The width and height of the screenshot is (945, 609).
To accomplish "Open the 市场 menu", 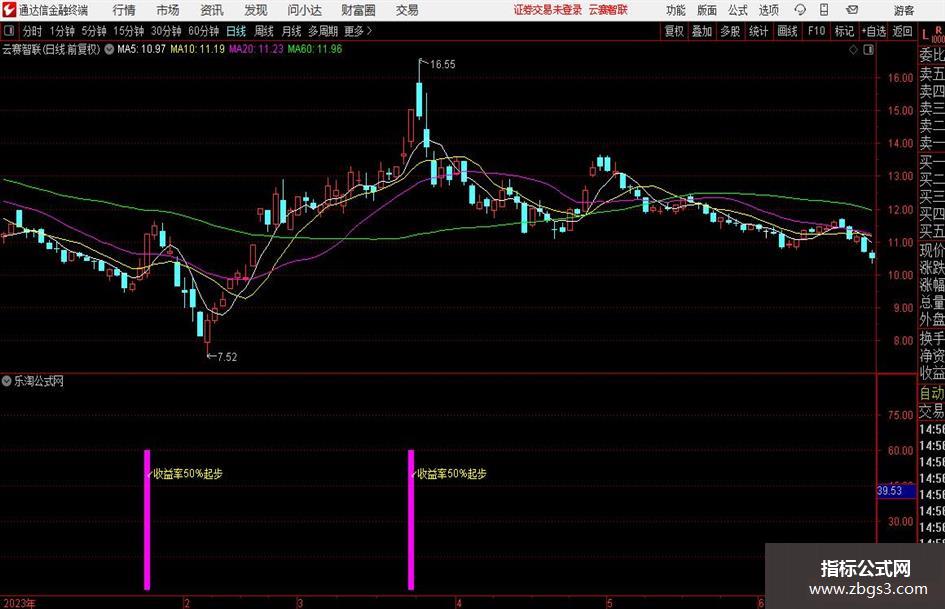I will pyautogui.click(x=168, y=10).
